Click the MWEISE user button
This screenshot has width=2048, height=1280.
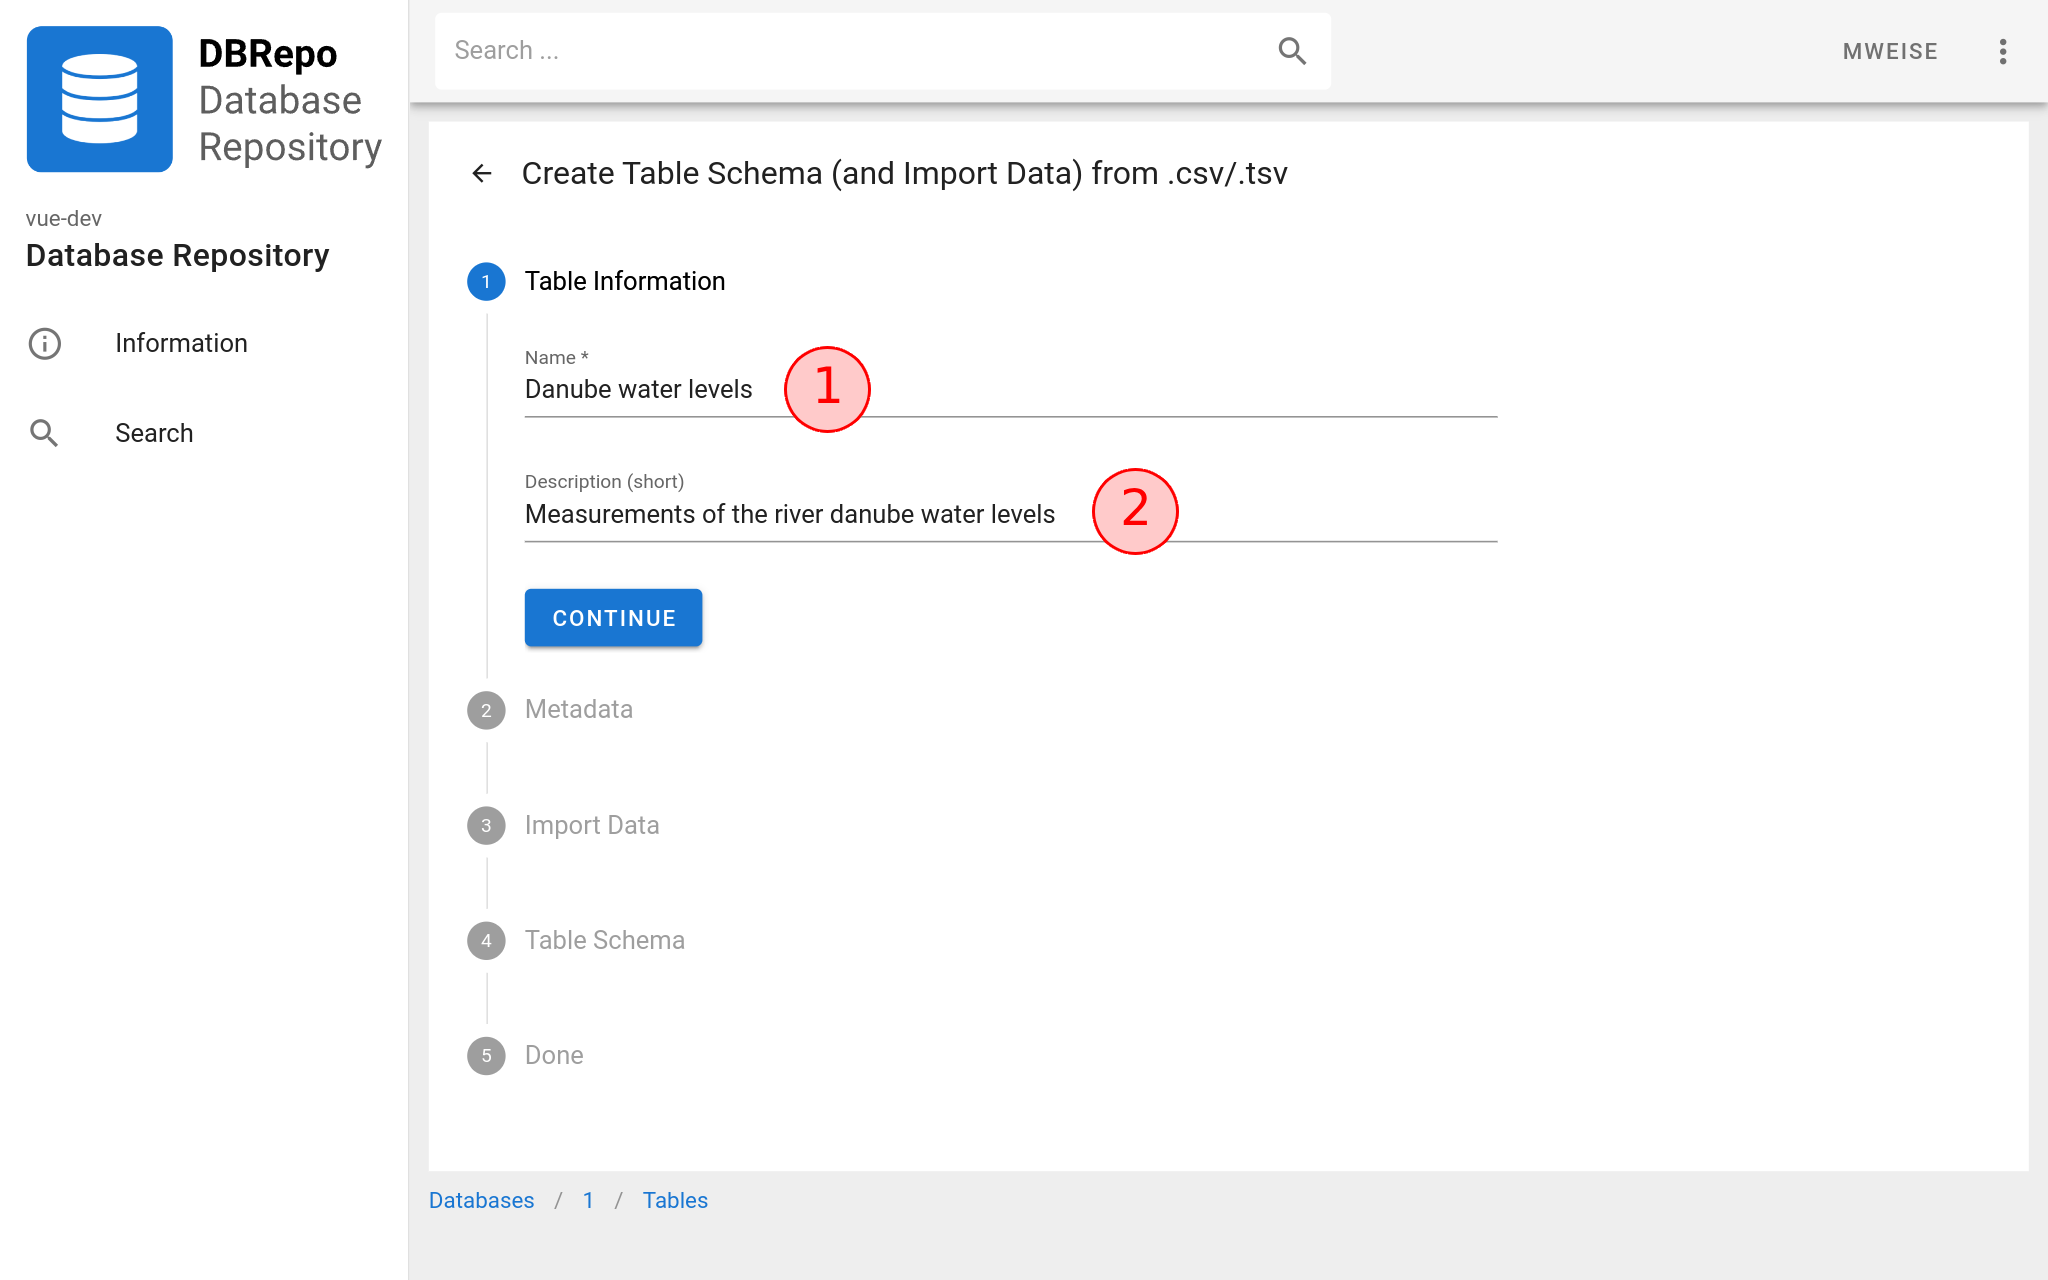coord(1890,52)
